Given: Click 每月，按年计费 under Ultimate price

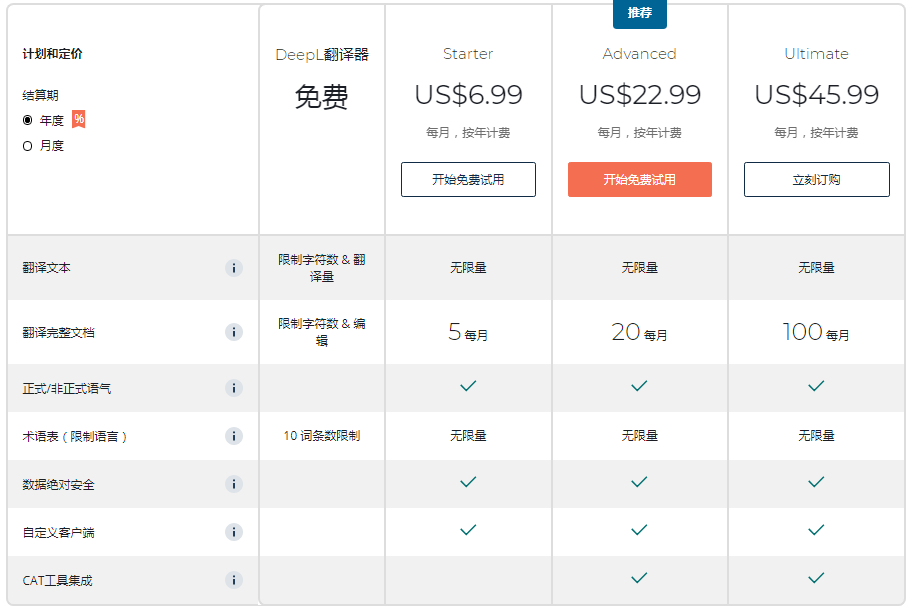Looking at the screenshot, I should pyautogui.click(x=816, y=133).
